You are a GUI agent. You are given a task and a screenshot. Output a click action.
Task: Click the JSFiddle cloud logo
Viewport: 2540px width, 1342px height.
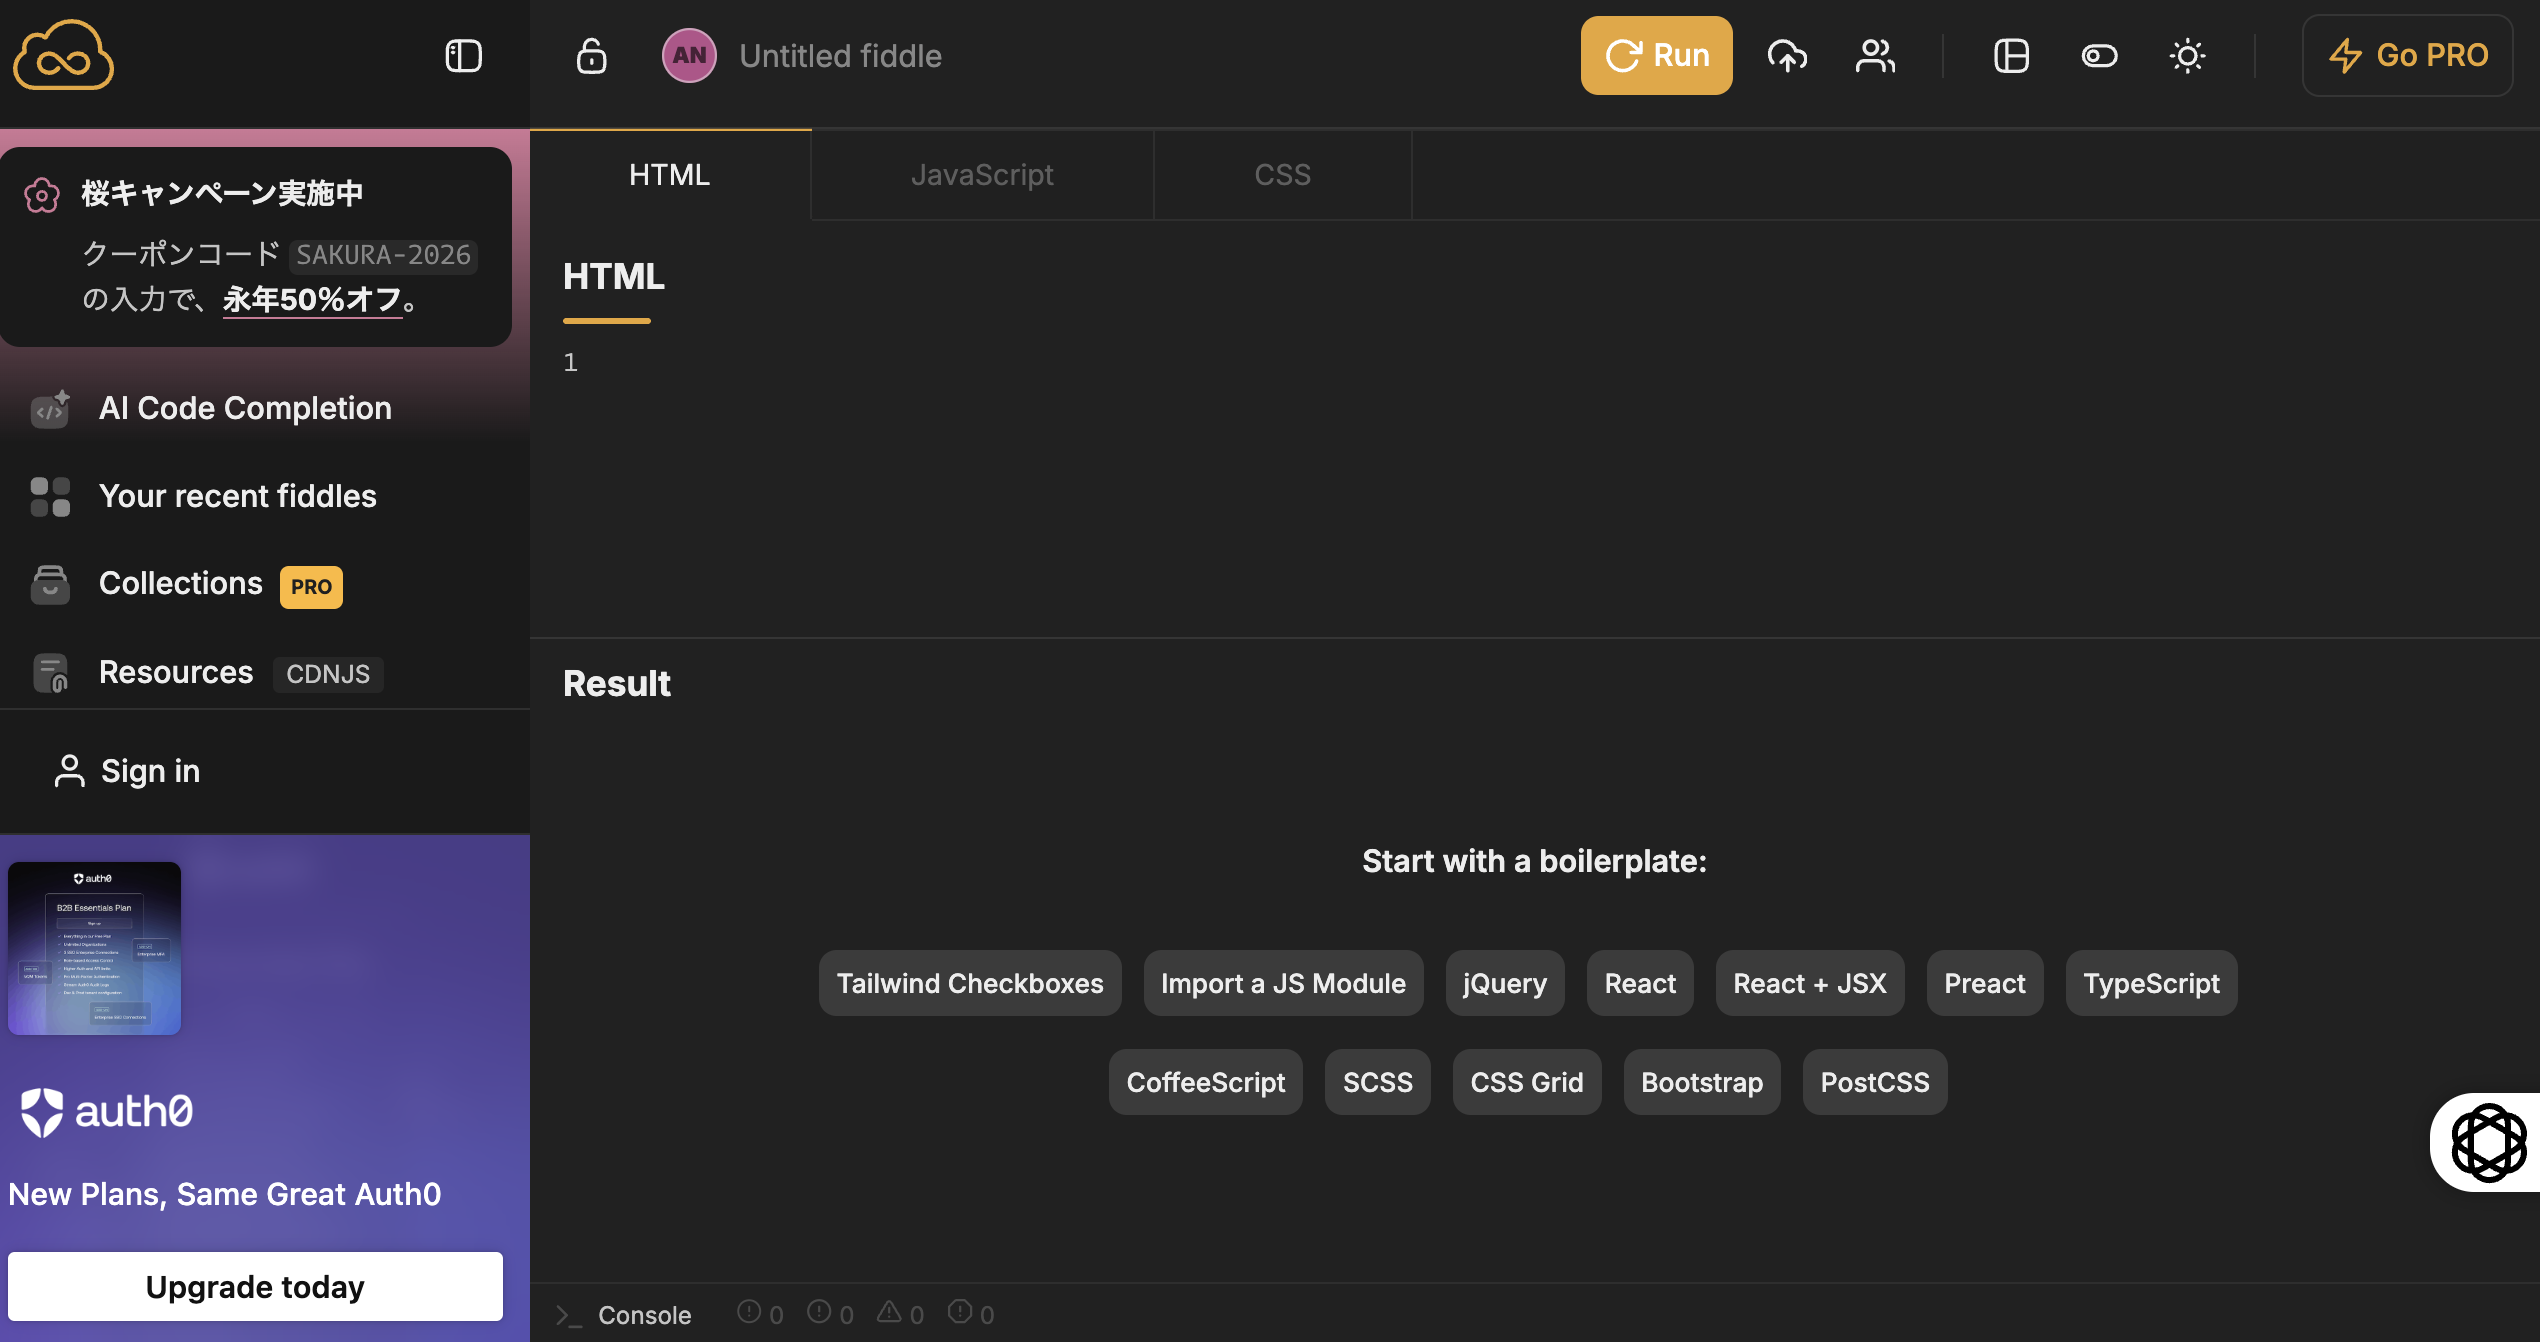pyautogui.click(x=63, y=56)
